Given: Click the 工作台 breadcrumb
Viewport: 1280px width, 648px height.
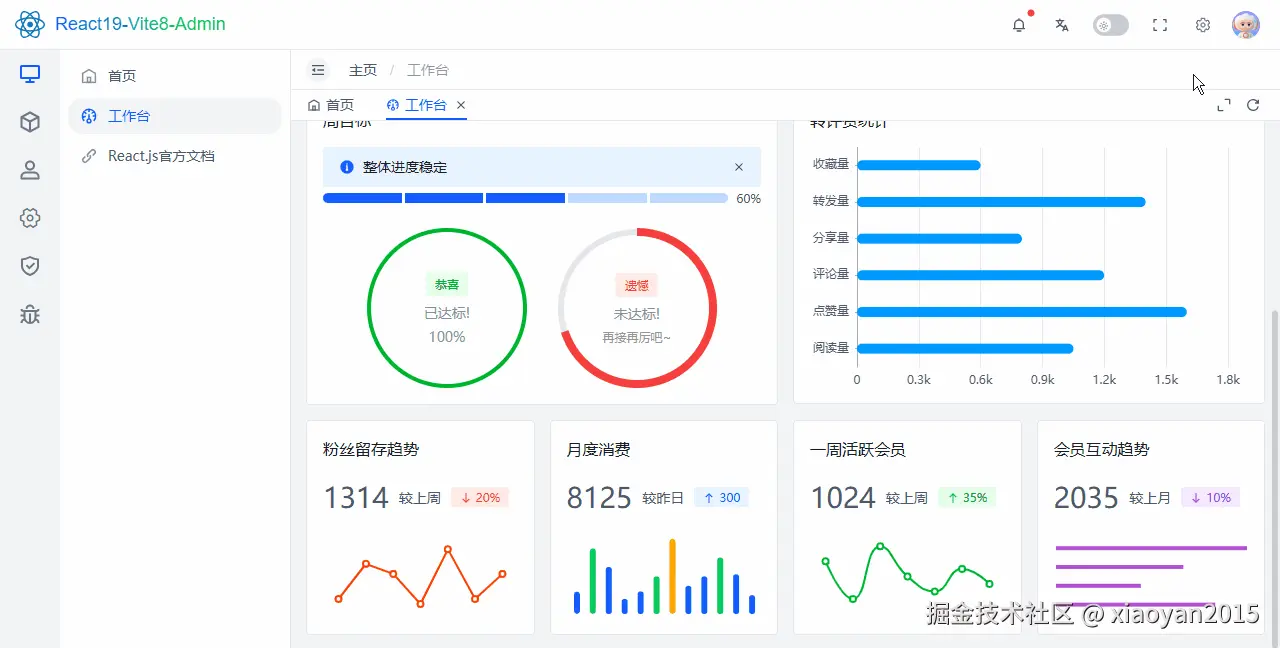Looking at the screenshot, I should click(428, 70).
